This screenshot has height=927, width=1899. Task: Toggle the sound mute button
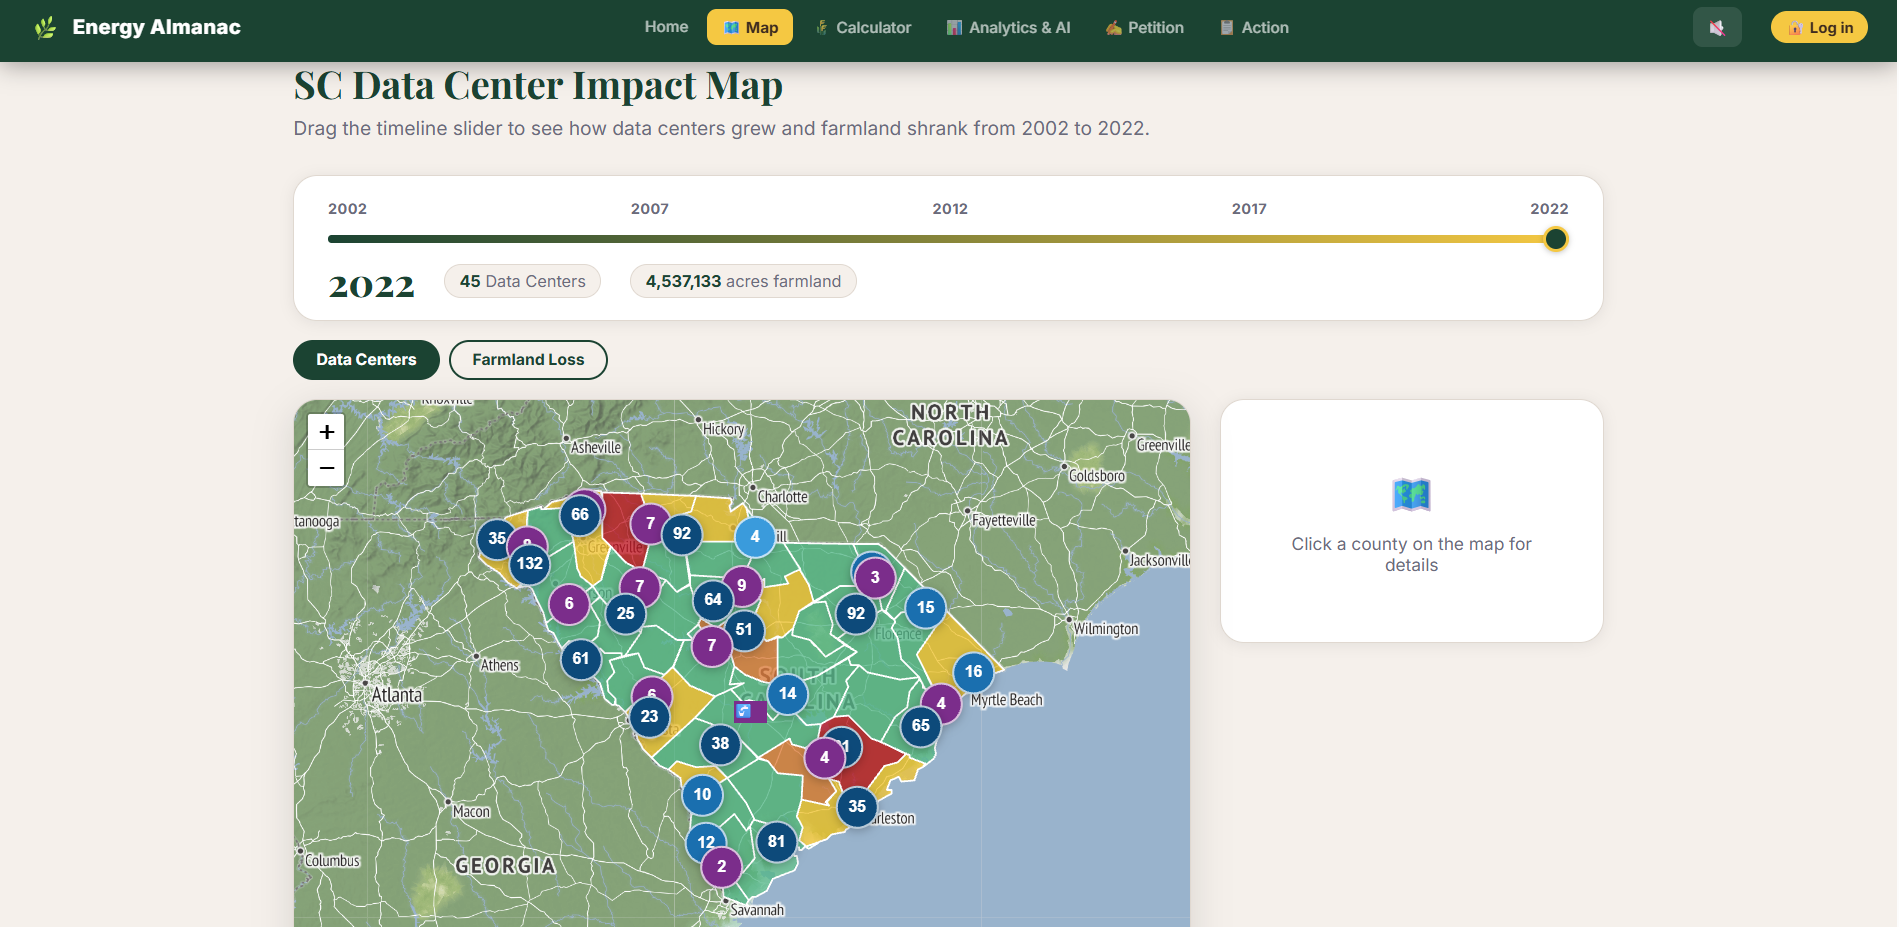click(1717, 27)
